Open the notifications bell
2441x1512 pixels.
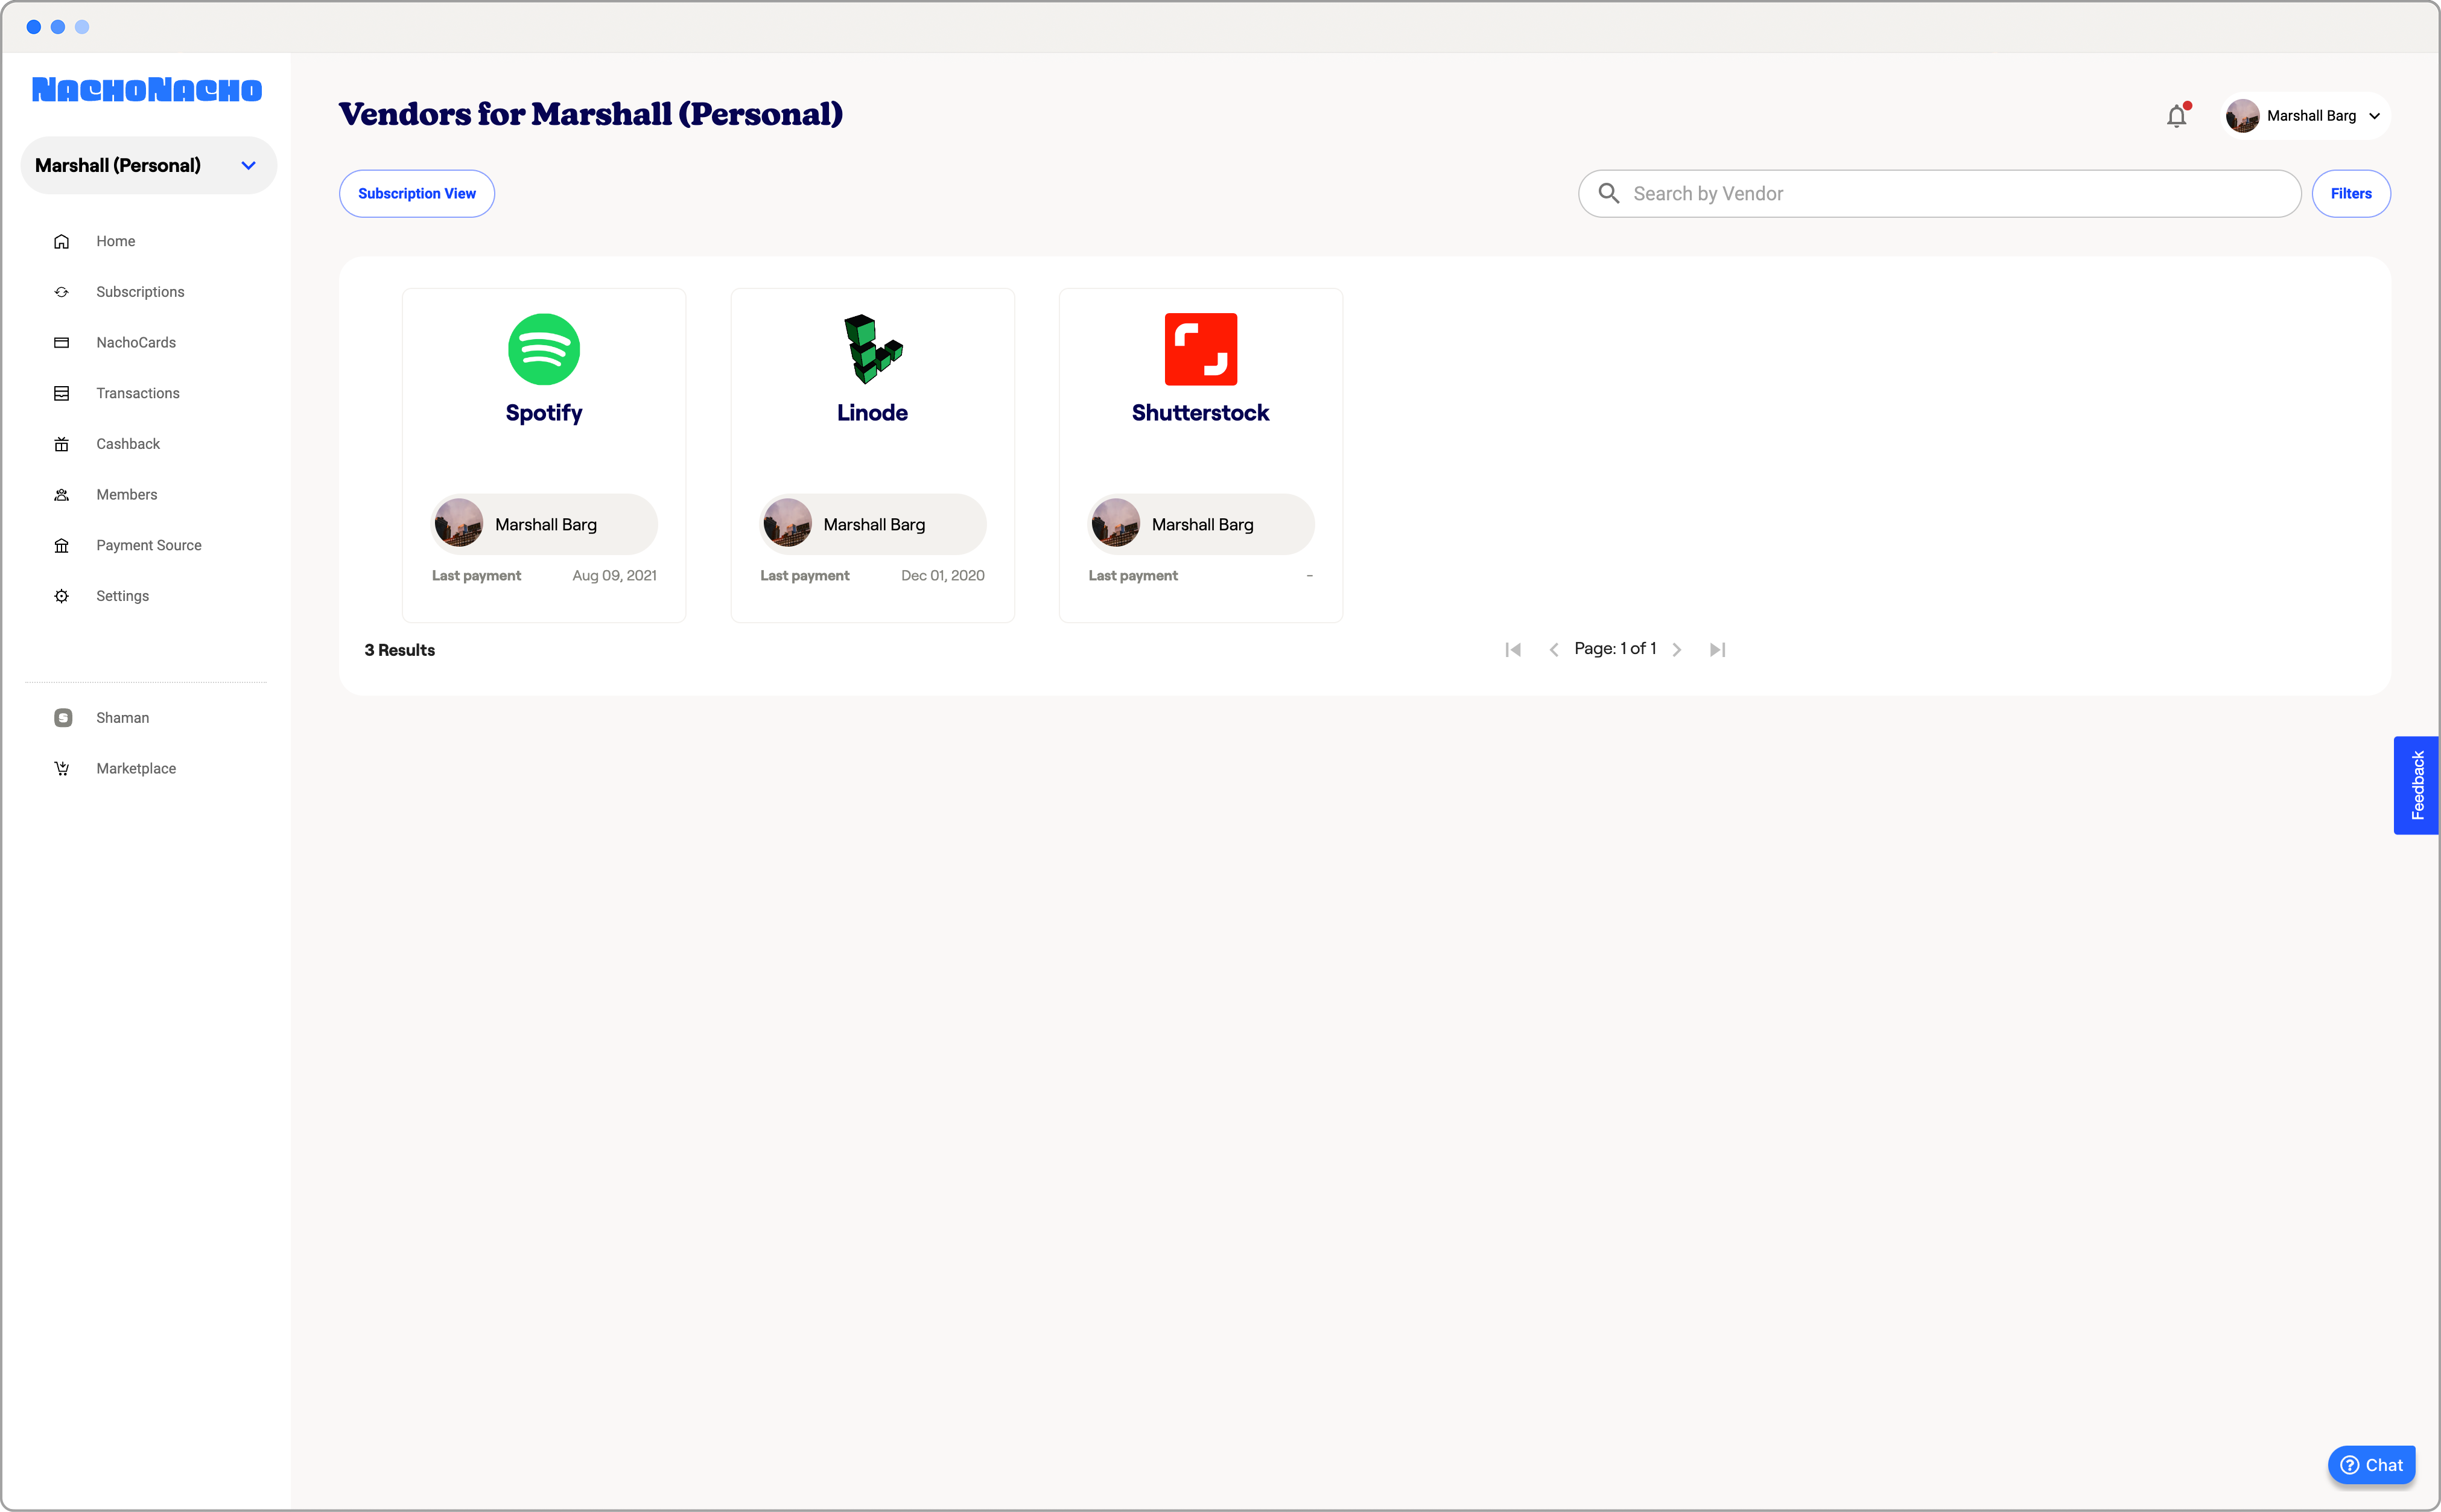[x=2176, y=116]
